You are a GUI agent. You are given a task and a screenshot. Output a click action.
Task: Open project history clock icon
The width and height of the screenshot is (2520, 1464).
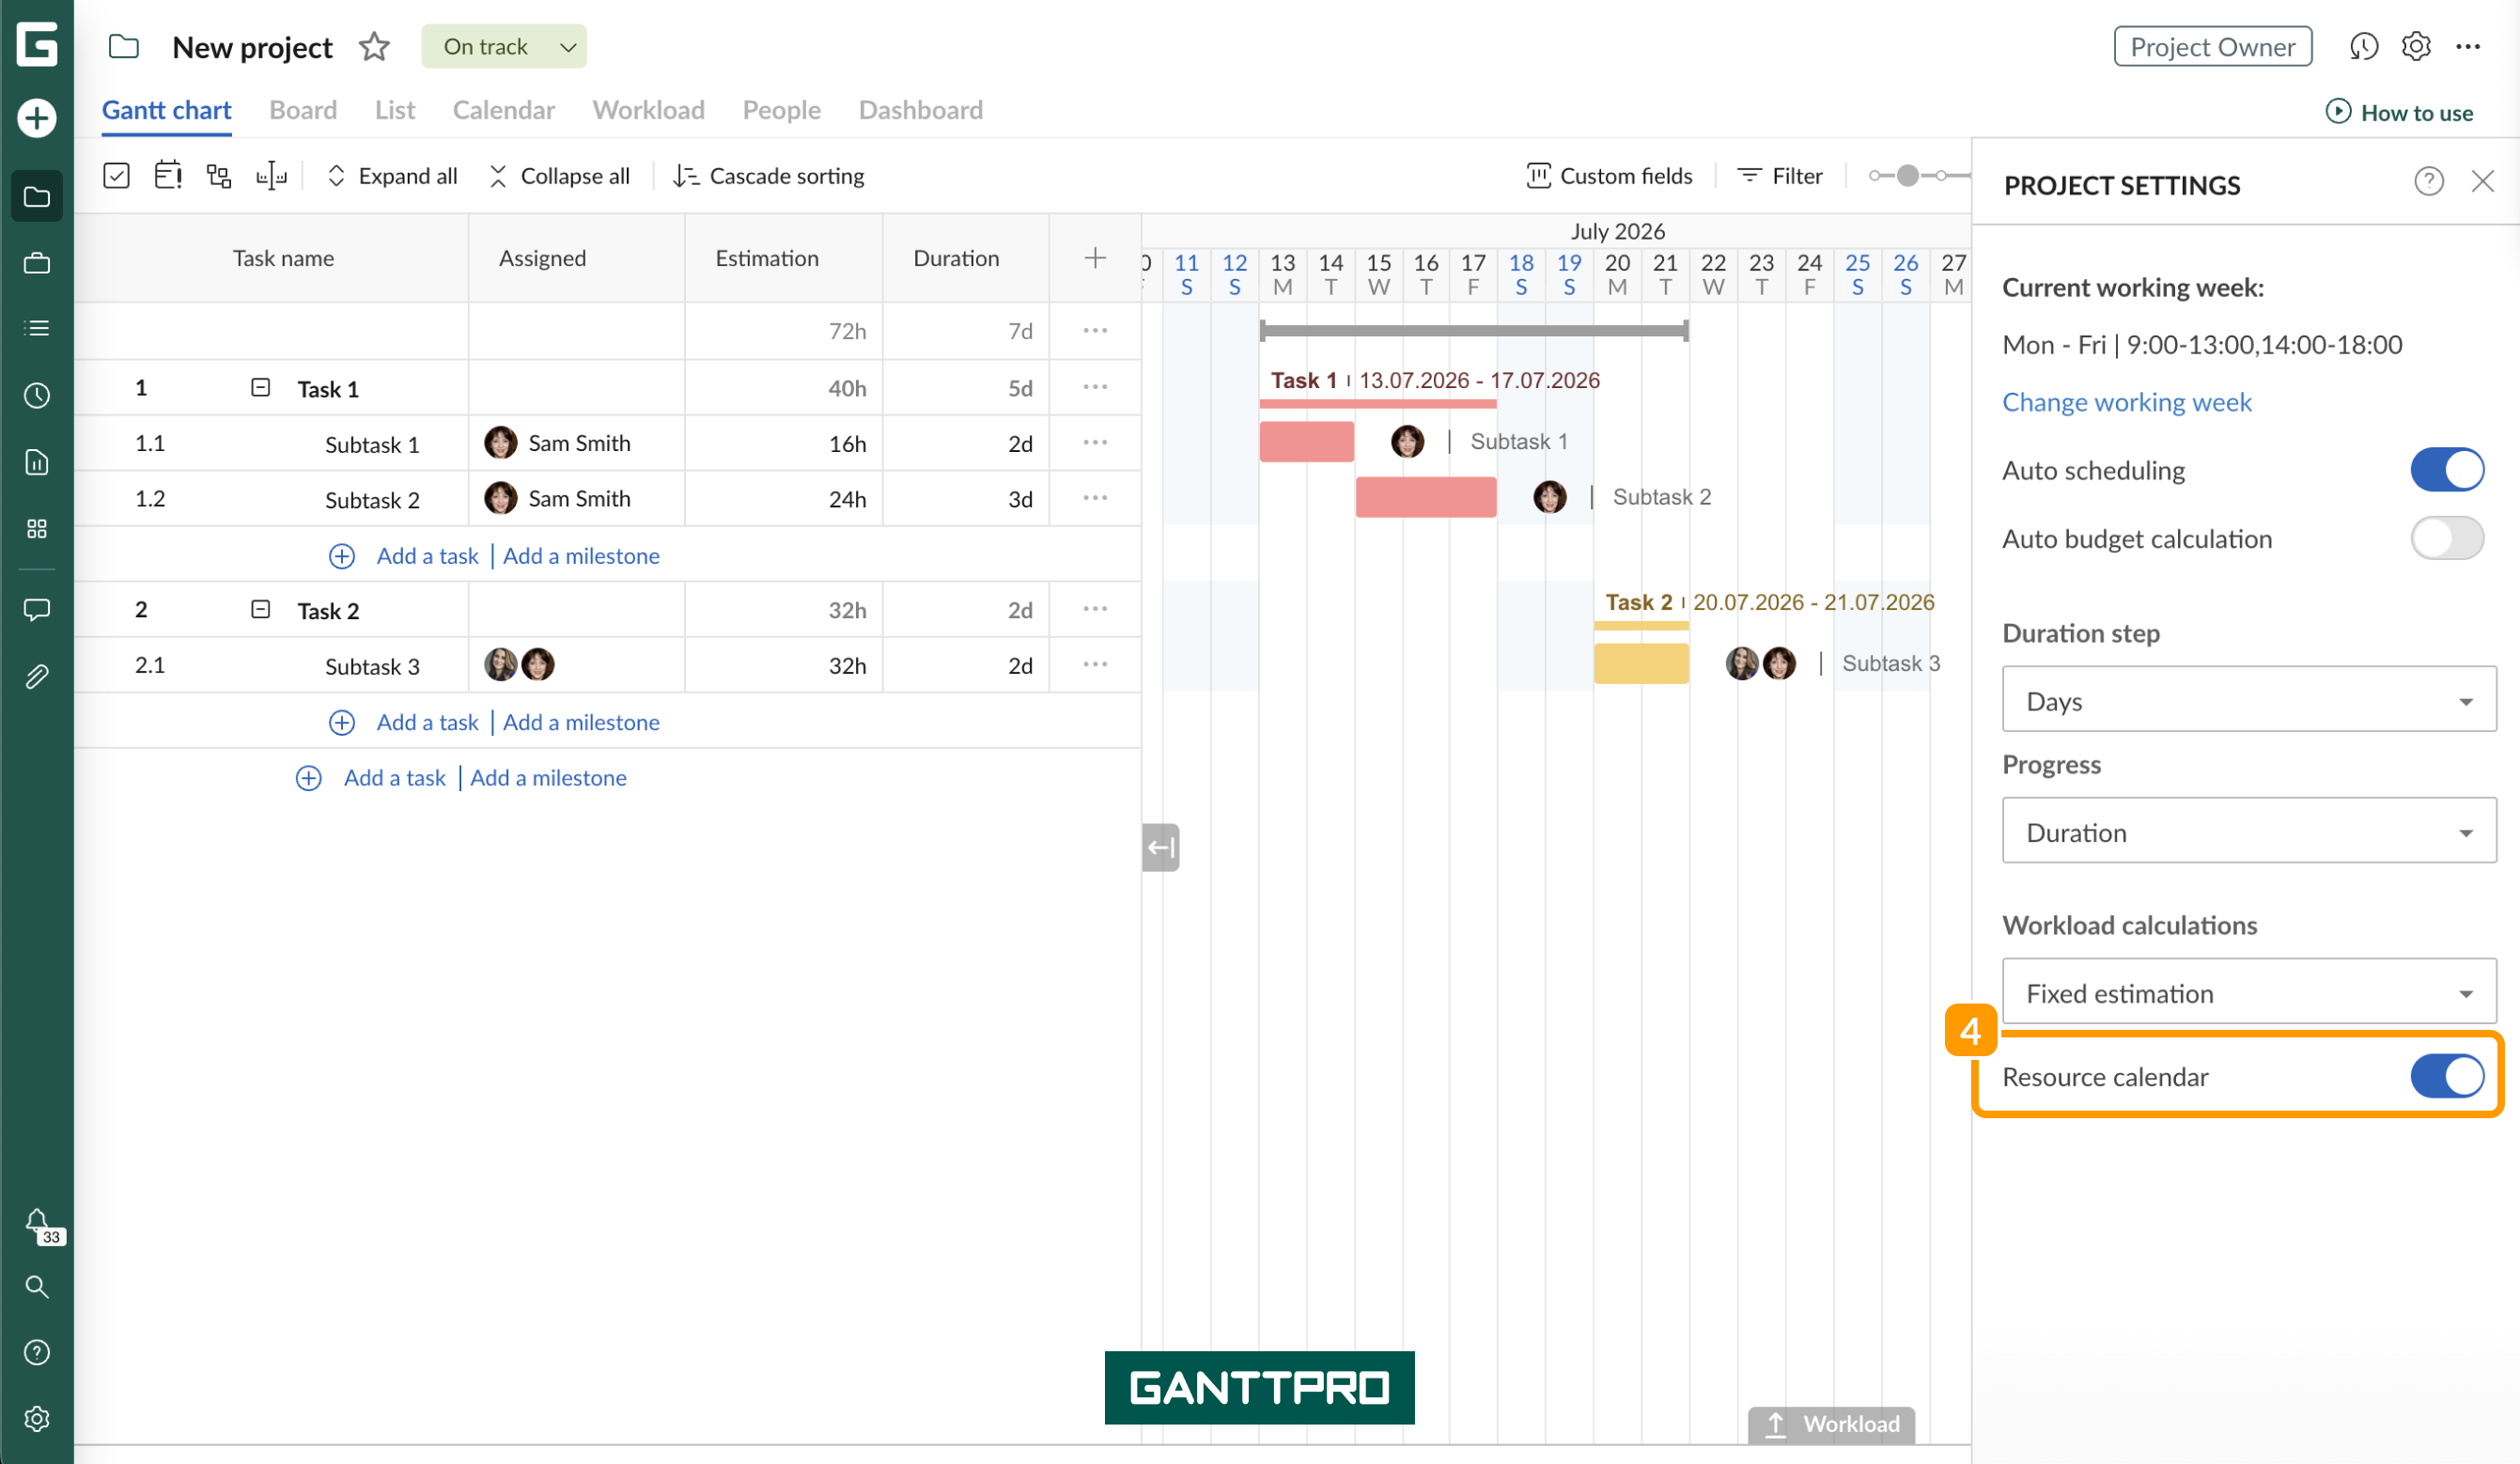pyautogui.click(x=2363, y=46)
